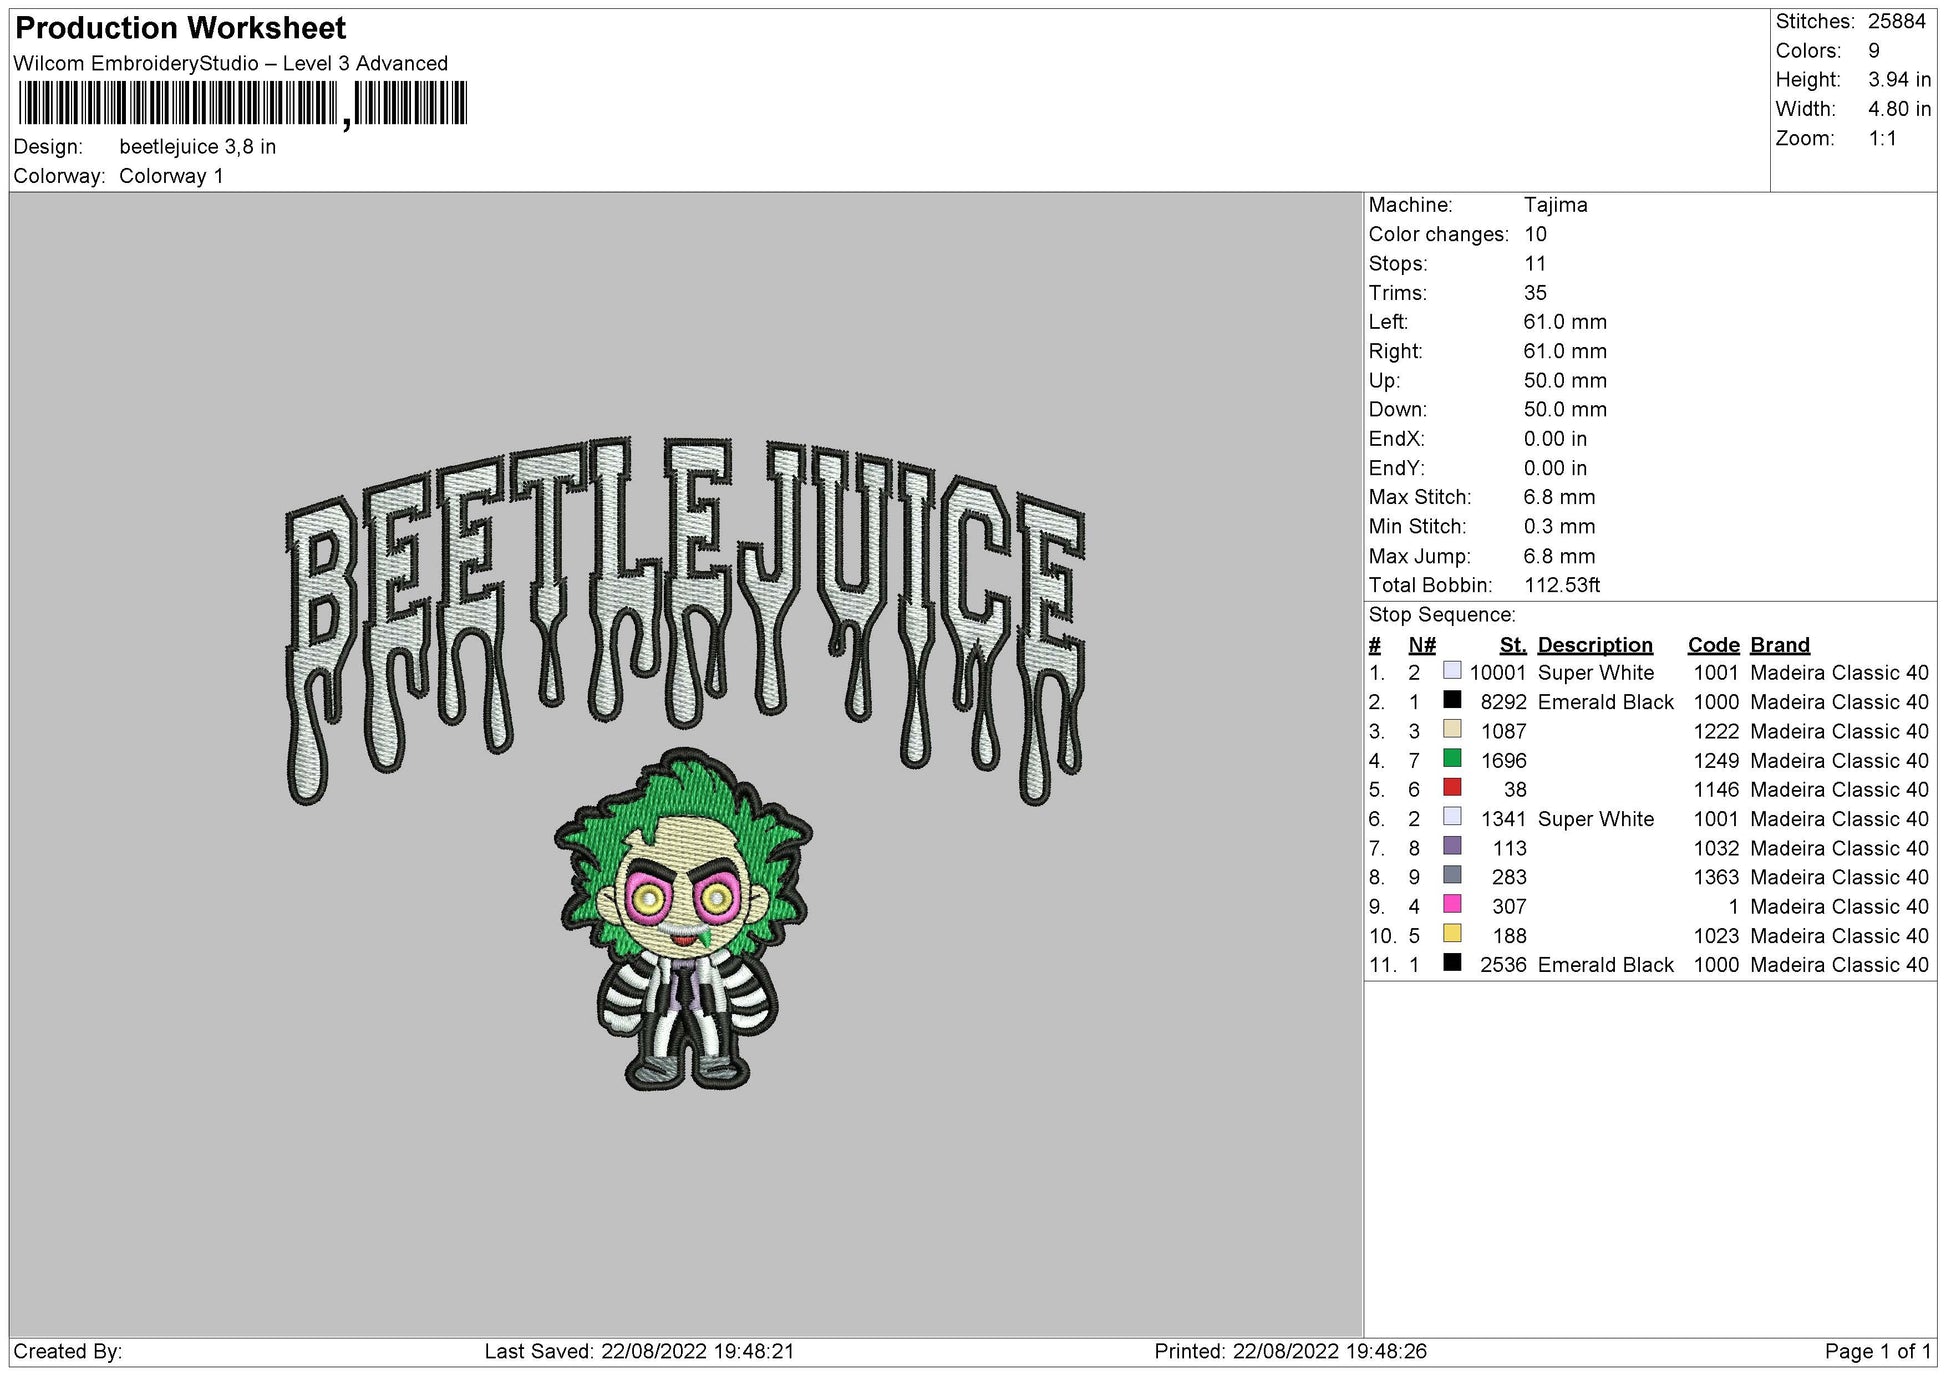Screen dimensions: 1946x1375
Task: Click the "Max Stitch:" label
Action: point(1420,497)
